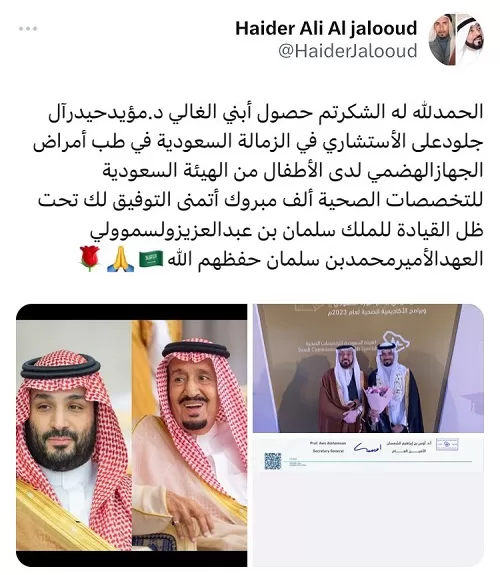Viewport: 500px width, 575px height.
Task: Open the left collage photo of two men
Action: point(131,435)
